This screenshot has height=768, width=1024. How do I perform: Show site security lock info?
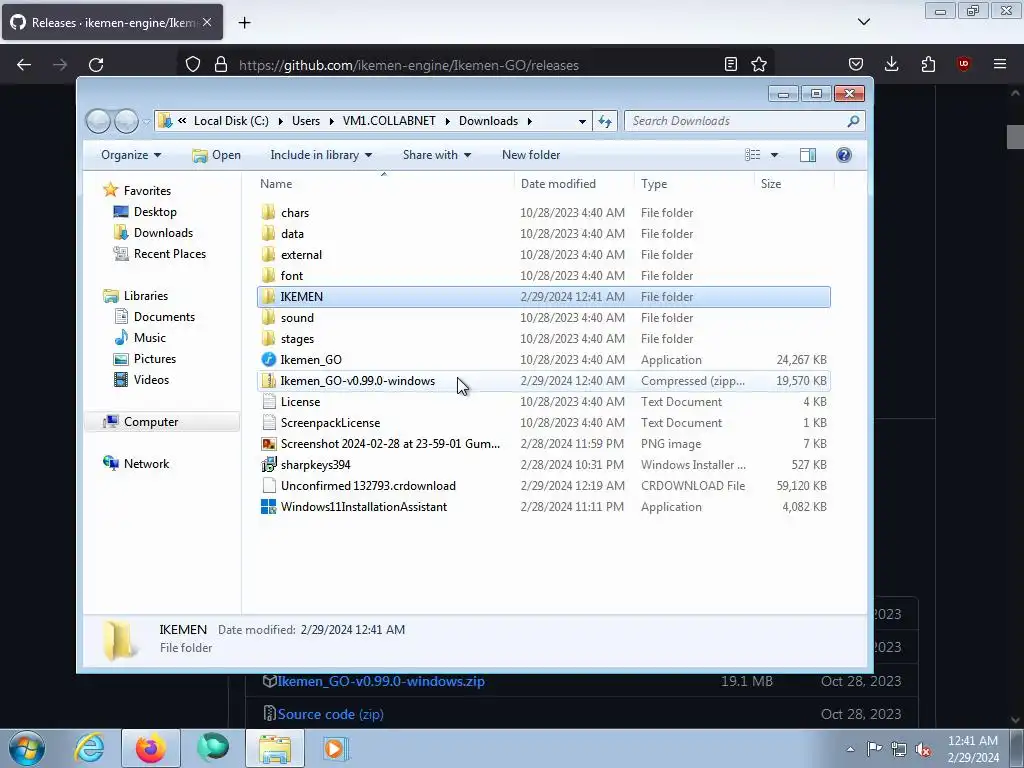click(221, 64)
